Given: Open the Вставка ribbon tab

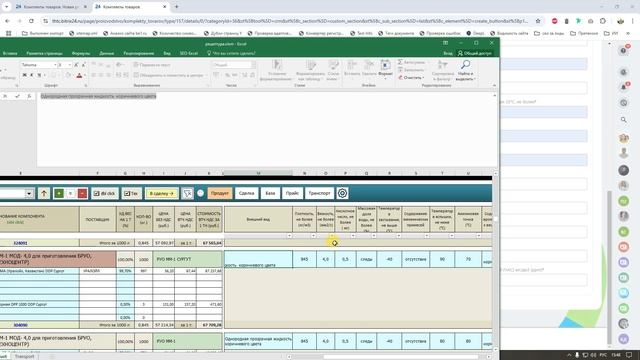Looking at the screenshot, I should tap(10, 53).
